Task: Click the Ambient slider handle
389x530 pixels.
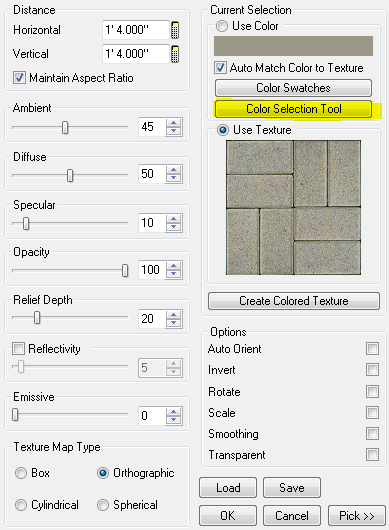Action: pos(65,127)
